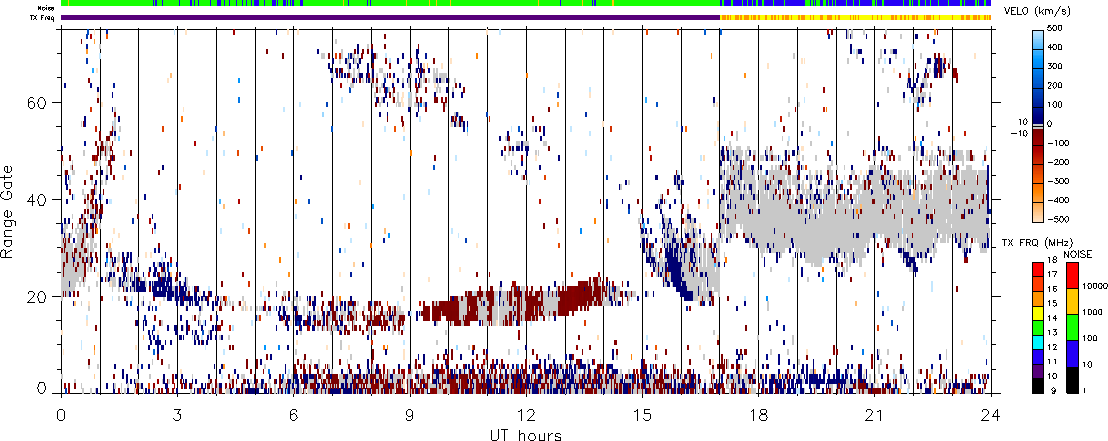1108x441 pixels.
Task: Click the "24" tick on the UT hours axis
Action: [991, 416]
